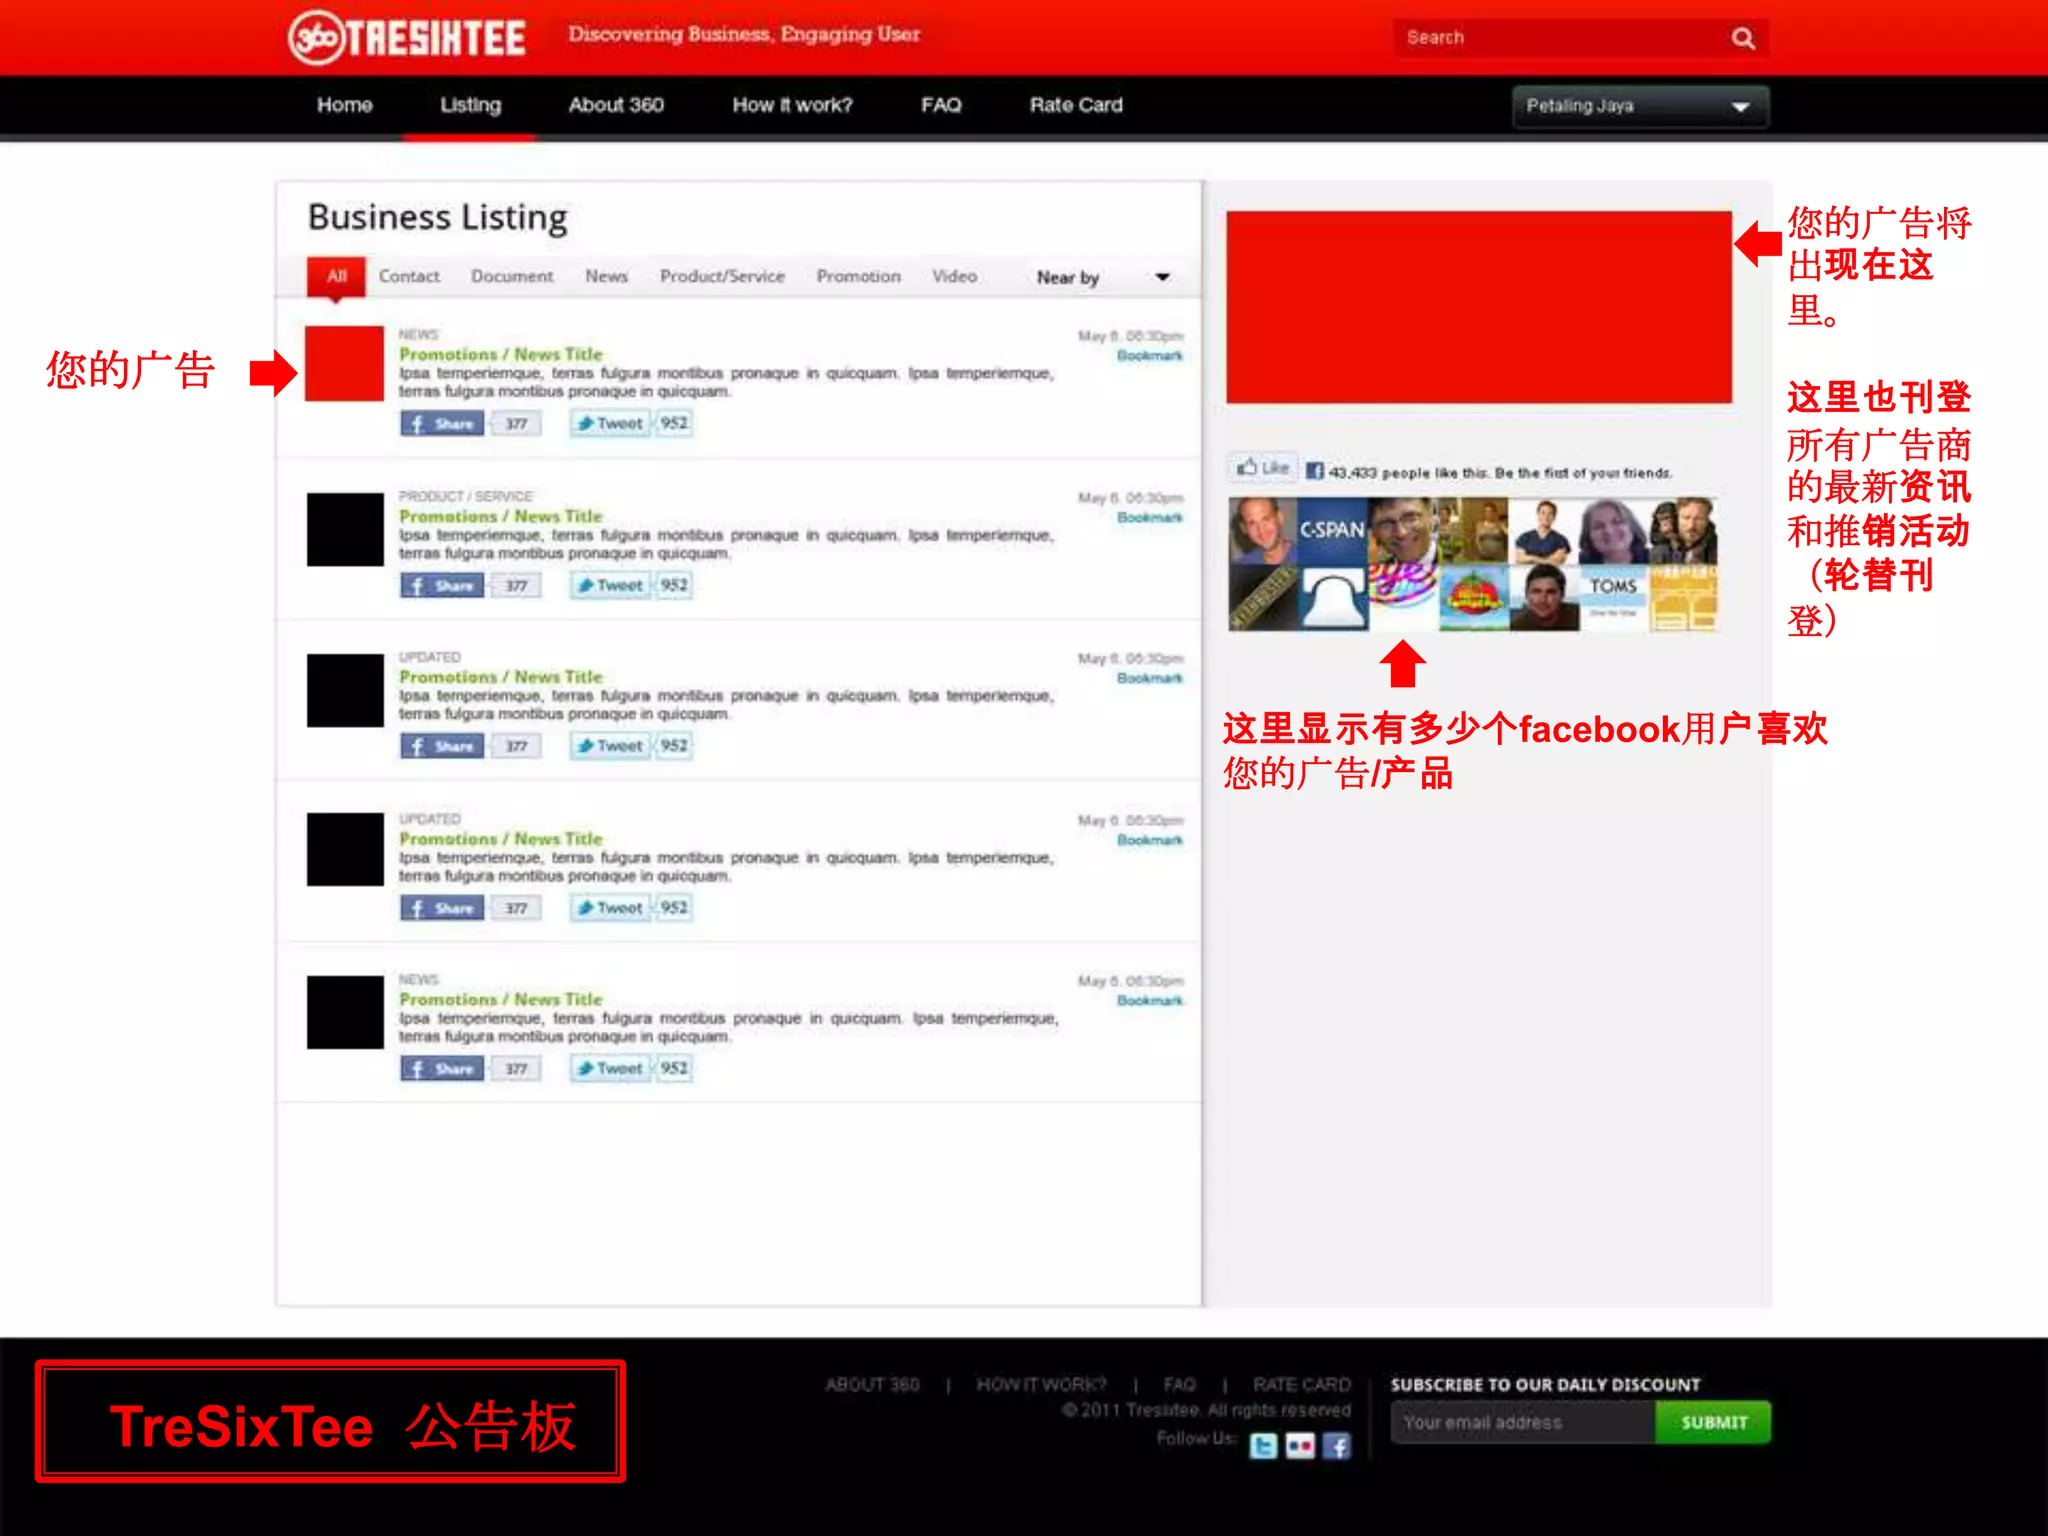This screenshot has height=1536, width=2048.
Task: Tweet the PRODUCT / SERVICE listing
Action: [610, 586]
